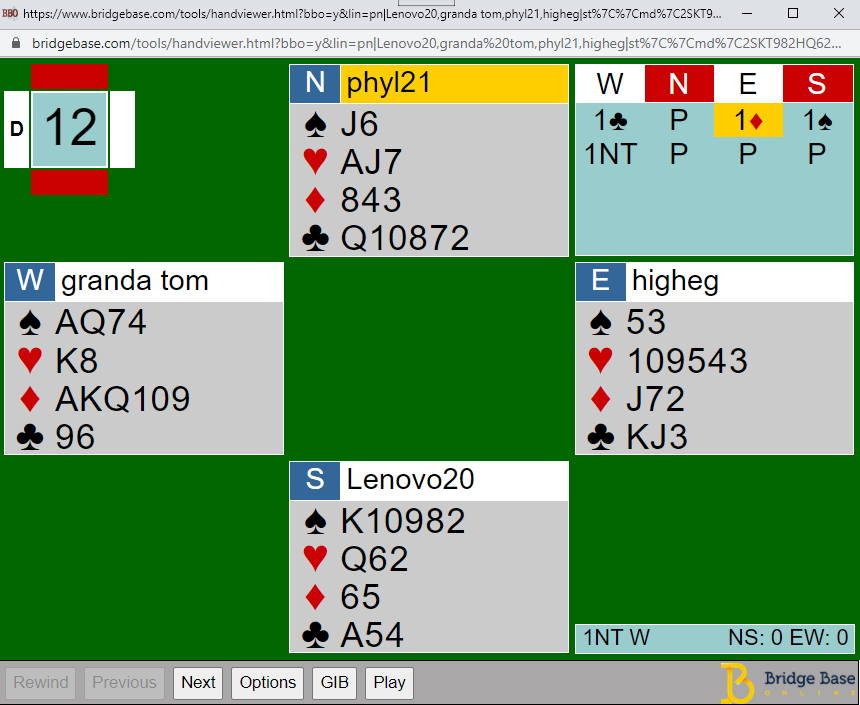Click contract text 1NT W
The width and height of the screenshot is (860, 705).
pyautogui.click(x=616, y=638)
